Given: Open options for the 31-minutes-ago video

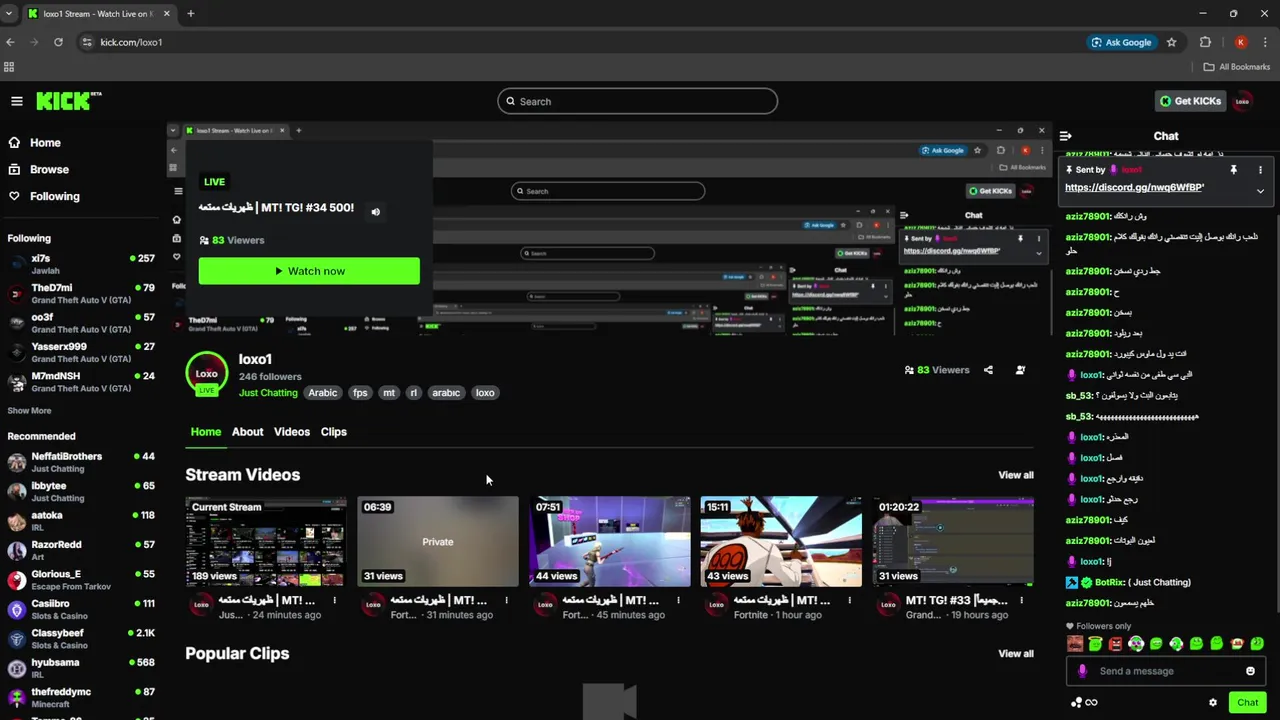Looking at the screenshot, I should [x=507, y=601].
